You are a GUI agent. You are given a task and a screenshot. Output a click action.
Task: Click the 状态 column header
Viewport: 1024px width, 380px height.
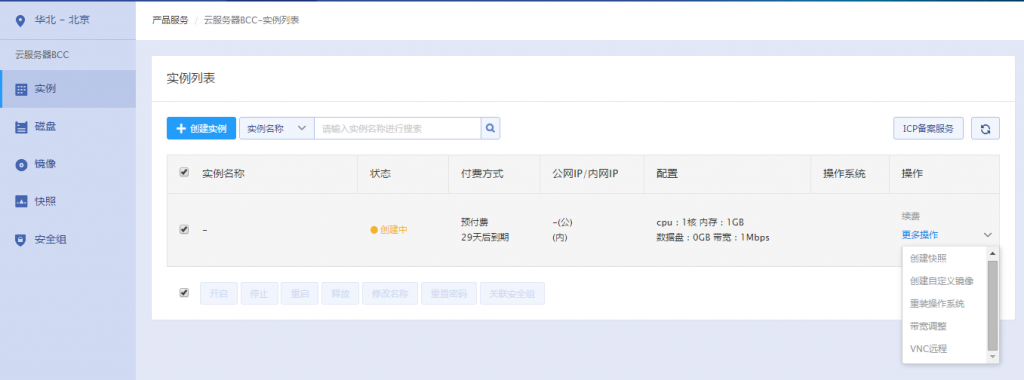[x=380, y=174]
